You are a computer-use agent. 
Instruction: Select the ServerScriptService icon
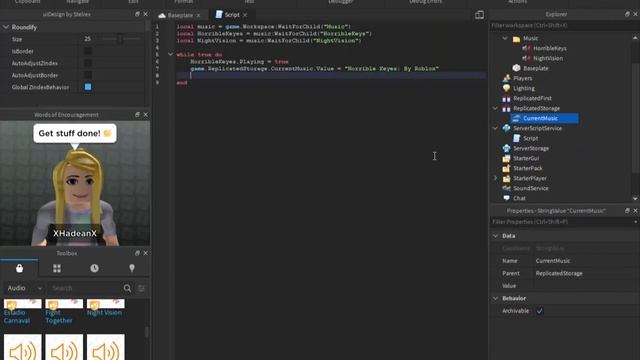coord(507,128)
